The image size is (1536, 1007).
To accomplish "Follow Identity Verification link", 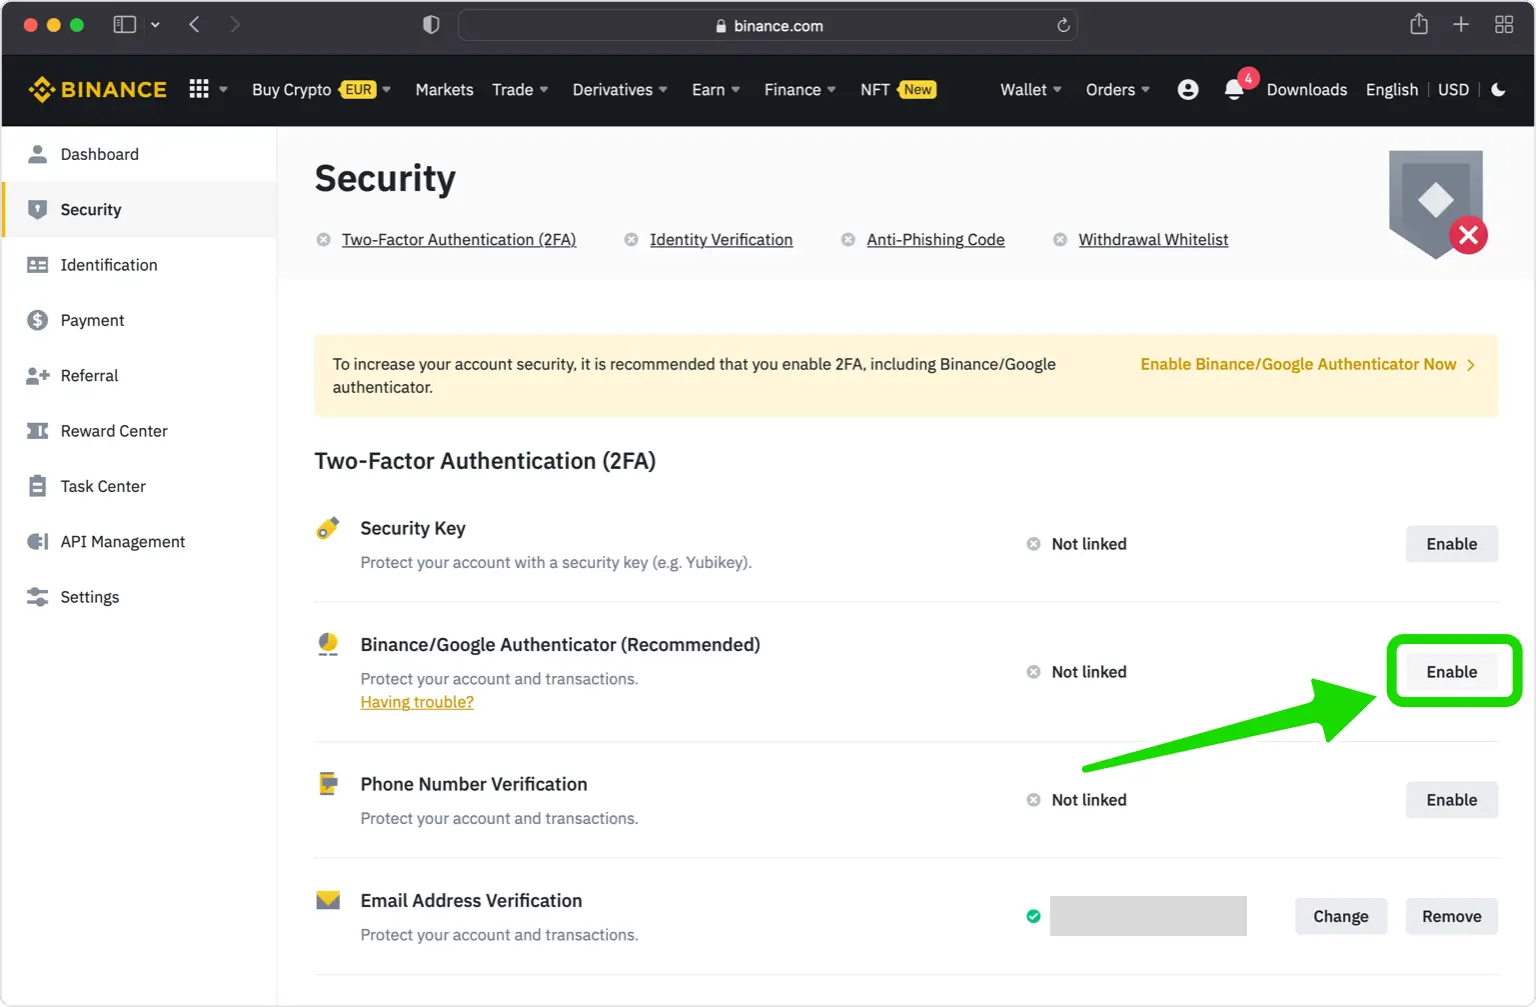I will (721, 240).
